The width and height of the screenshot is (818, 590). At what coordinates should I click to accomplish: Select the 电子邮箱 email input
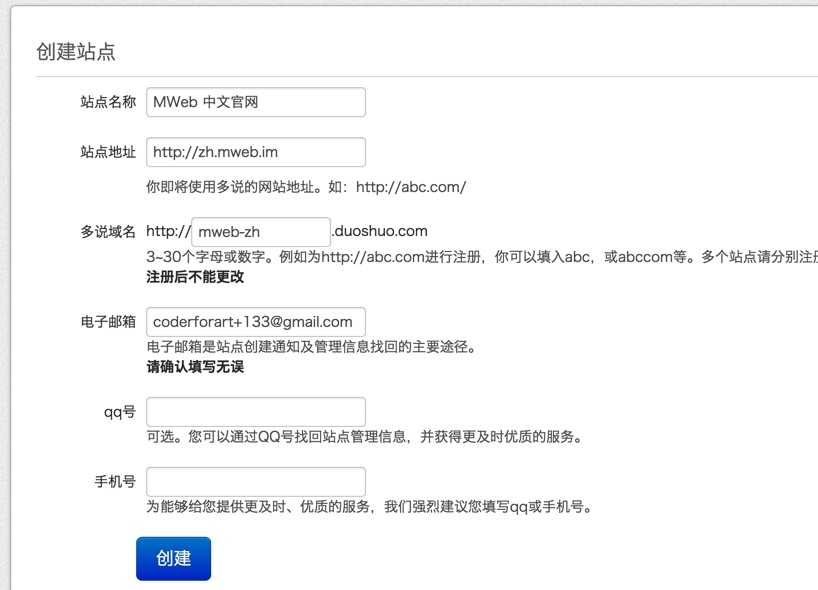coord(256,322)
